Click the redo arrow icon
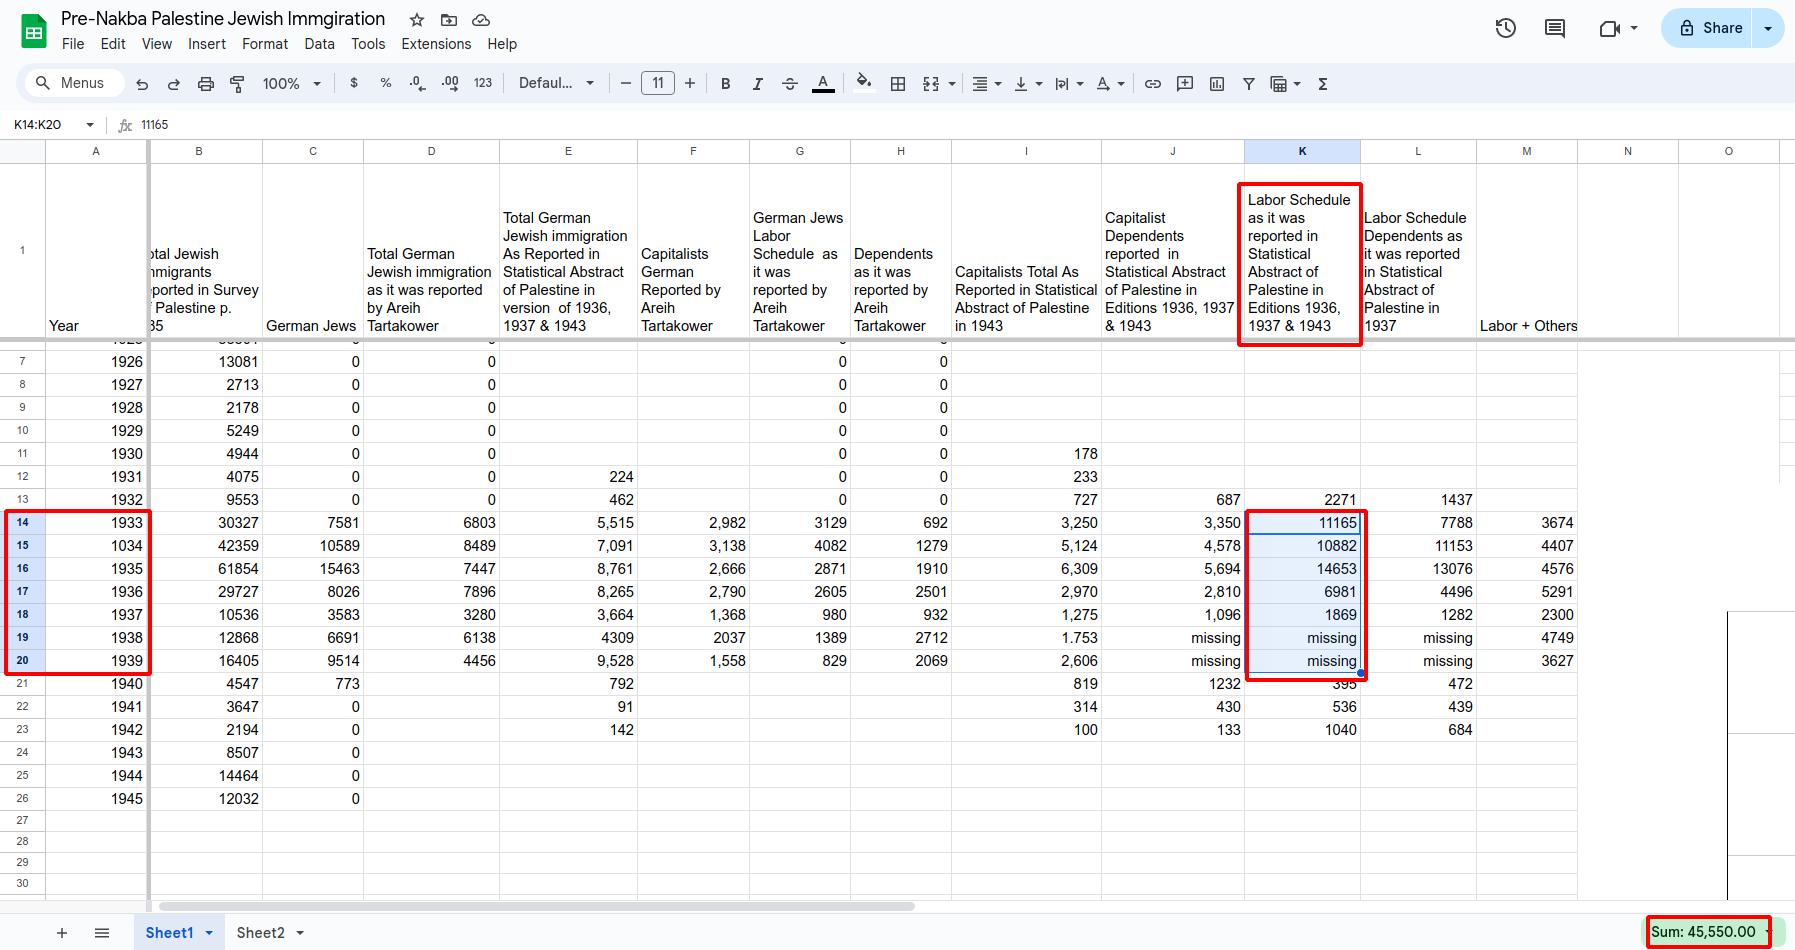 (174, 84)
